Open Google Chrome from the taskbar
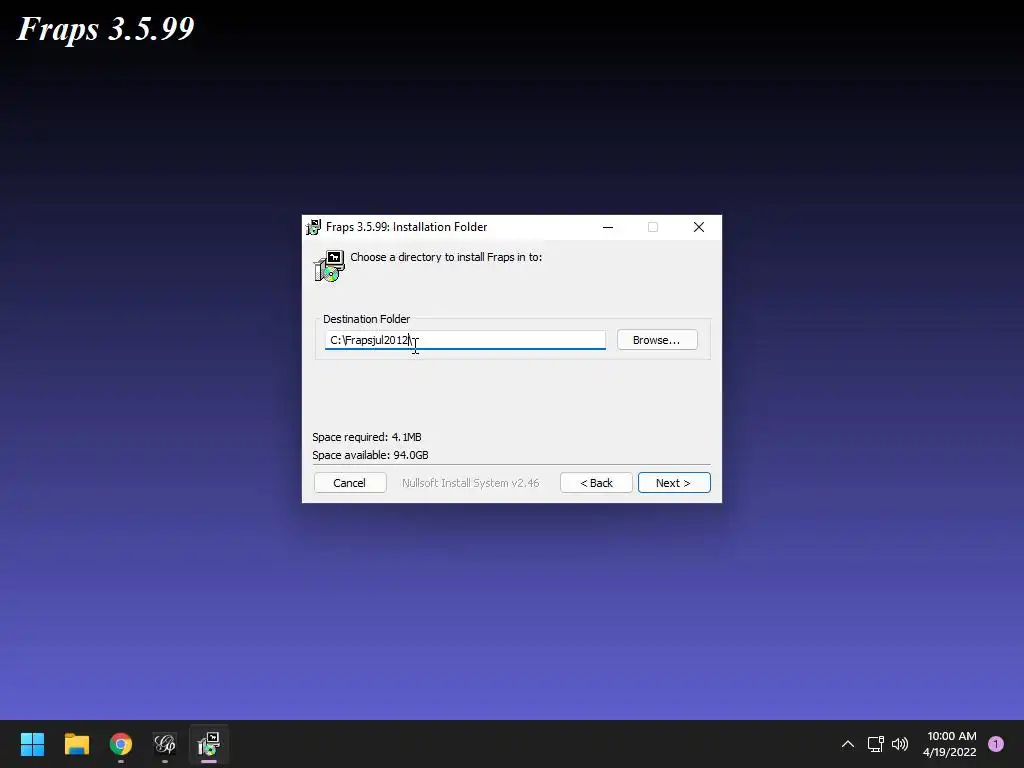The height and width of the screenshot is (768, 1024). tap(121, 744)
